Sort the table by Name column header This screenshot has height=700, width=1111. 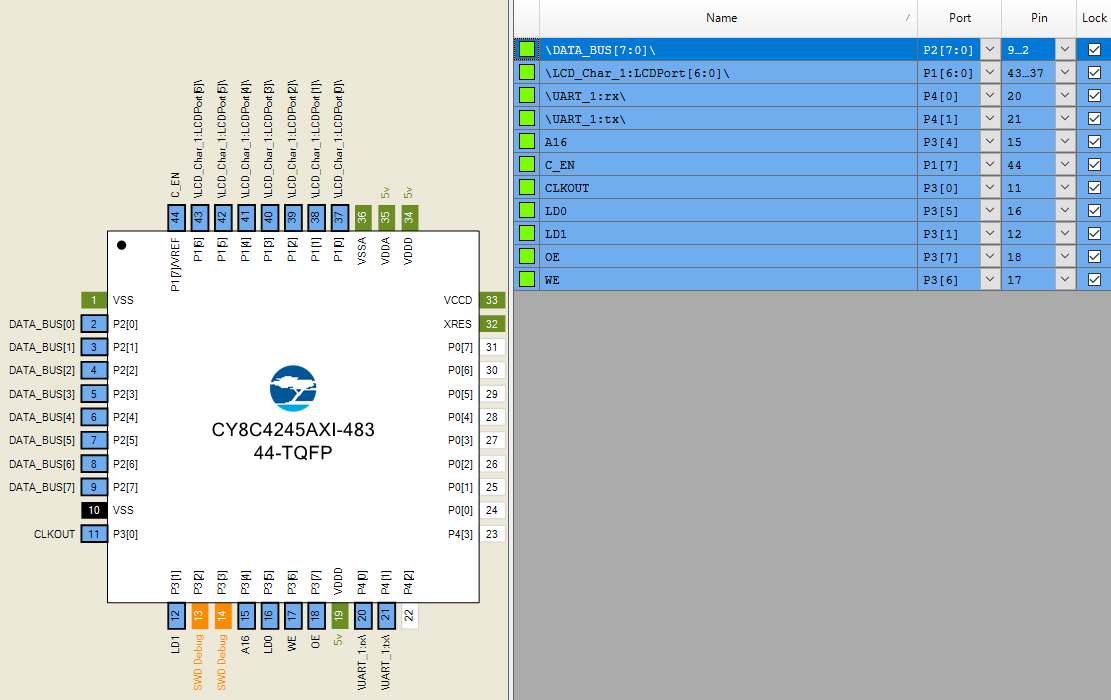pyautogui.click(x=728, y=18)
